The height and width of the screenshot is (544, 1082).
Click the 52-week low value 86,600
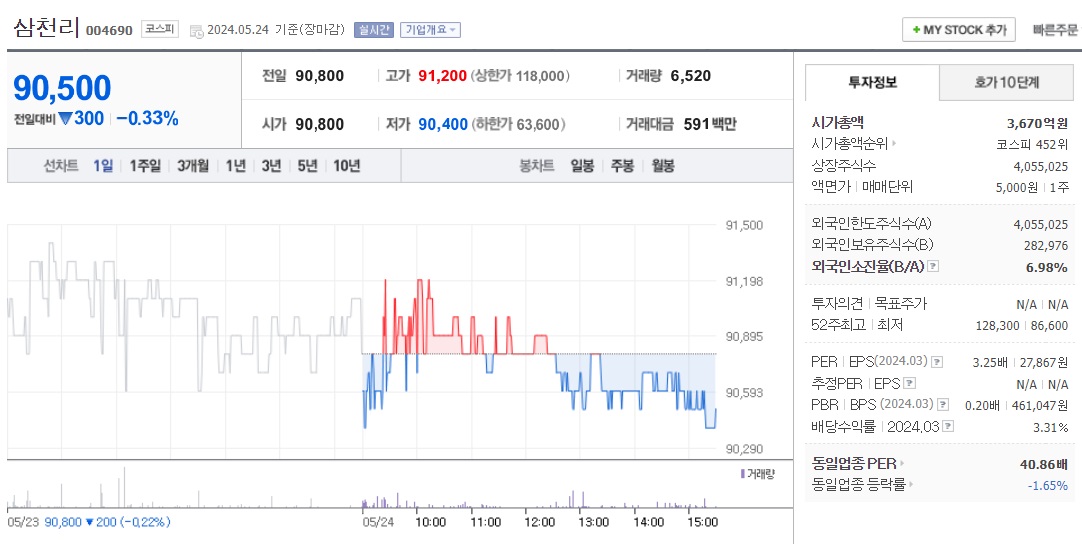(x=1050, y=325)
